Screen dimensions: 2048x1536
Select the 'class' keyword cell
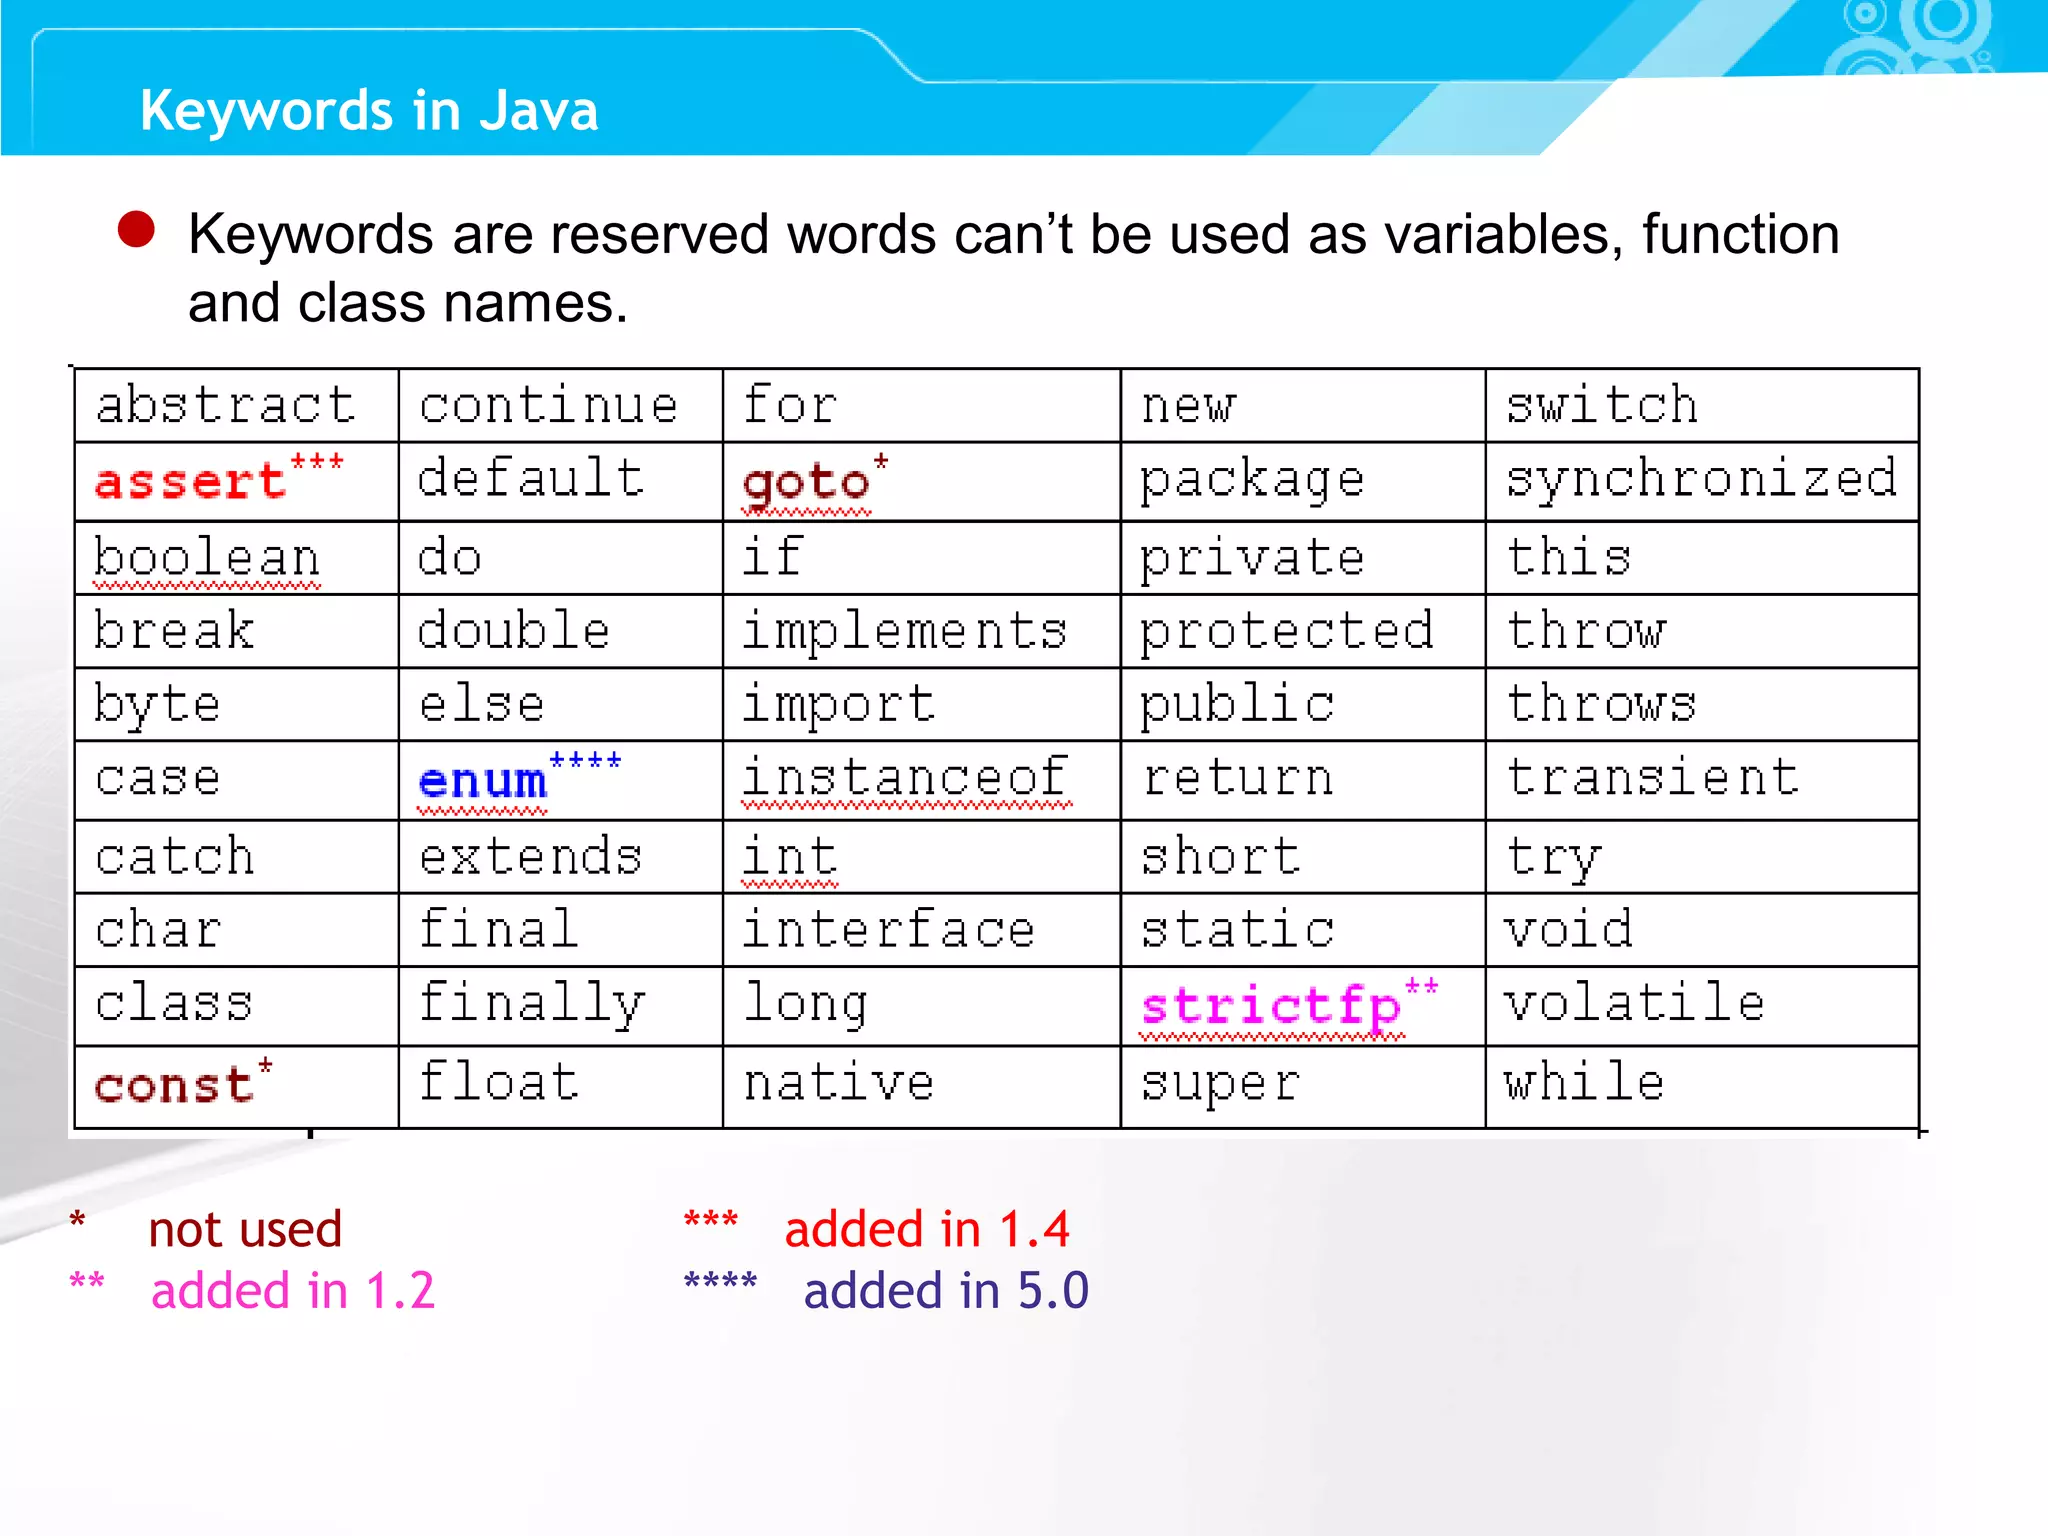237,1006
